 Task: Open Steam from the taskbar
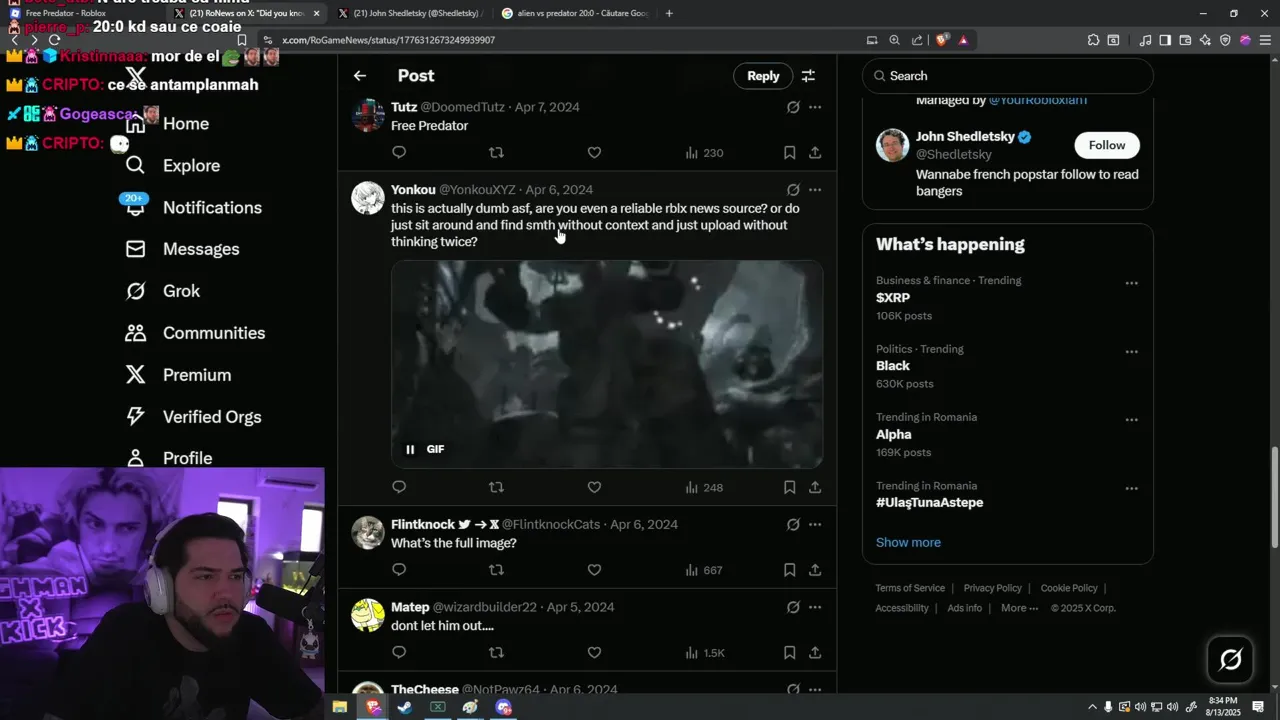(x=405, y=707)
